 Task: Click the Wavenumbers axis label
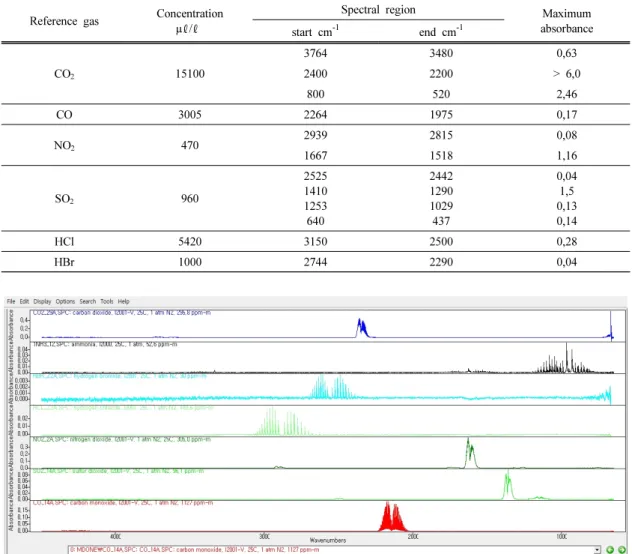click(x=328, y=540)
